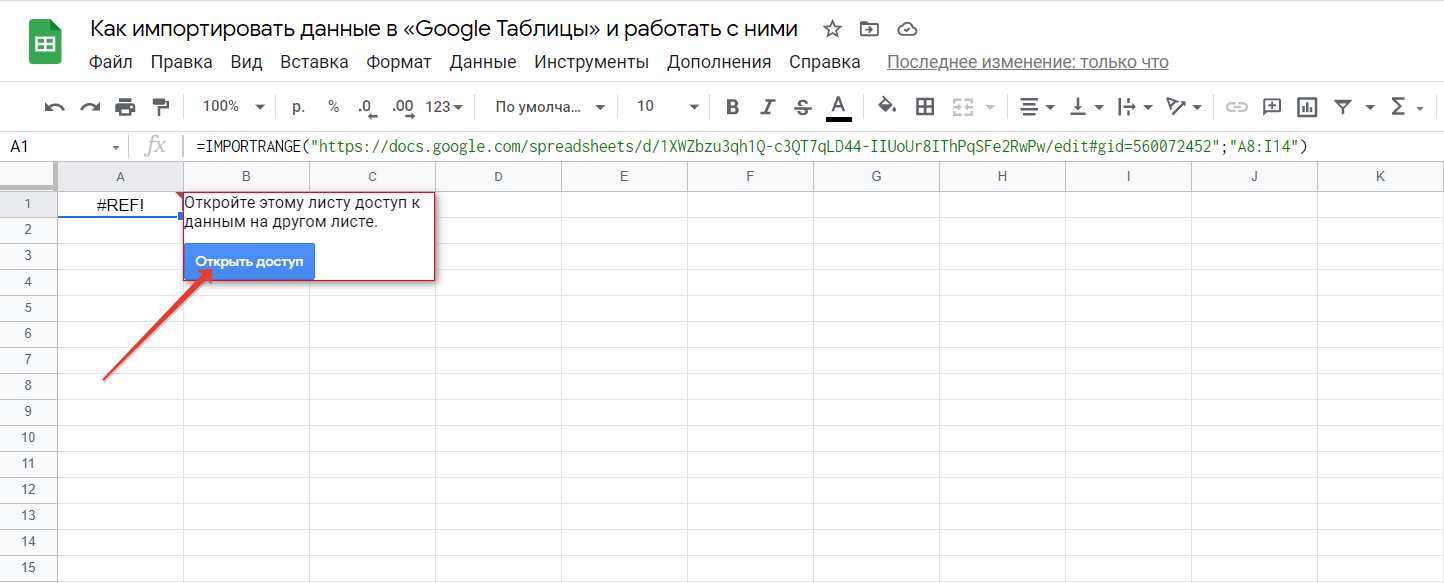Toggle bold formatting
The image size is (1444, 583).
point(732,107)
